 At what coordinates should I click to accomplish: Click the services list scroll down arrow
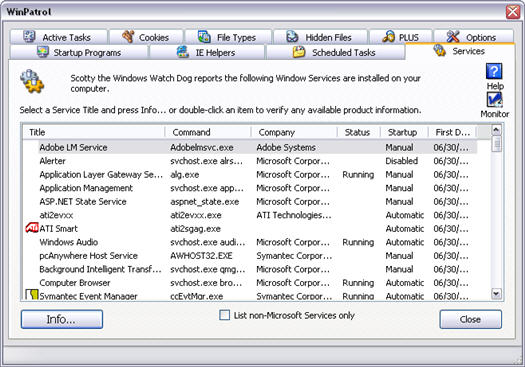pos(496,294)
